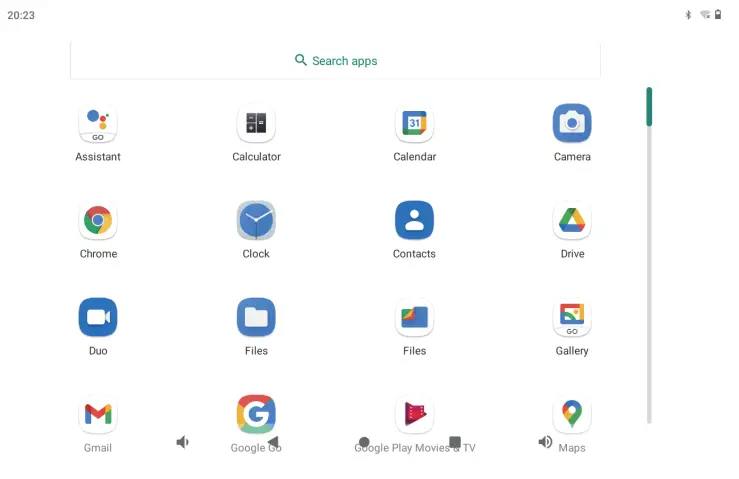Launch the Gallery Go app
This screenshot has height=479, width=739.
pyautogui.click(x=572, y=317)
